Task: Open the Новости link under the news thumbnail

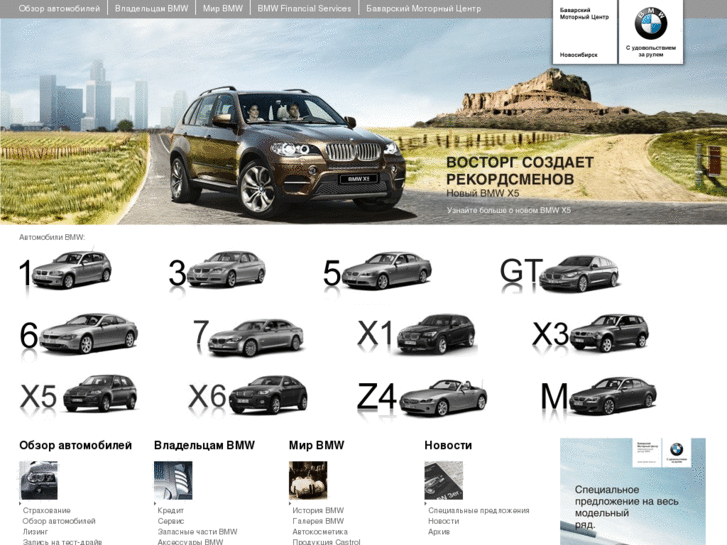Action: click(x=444, y=521)
